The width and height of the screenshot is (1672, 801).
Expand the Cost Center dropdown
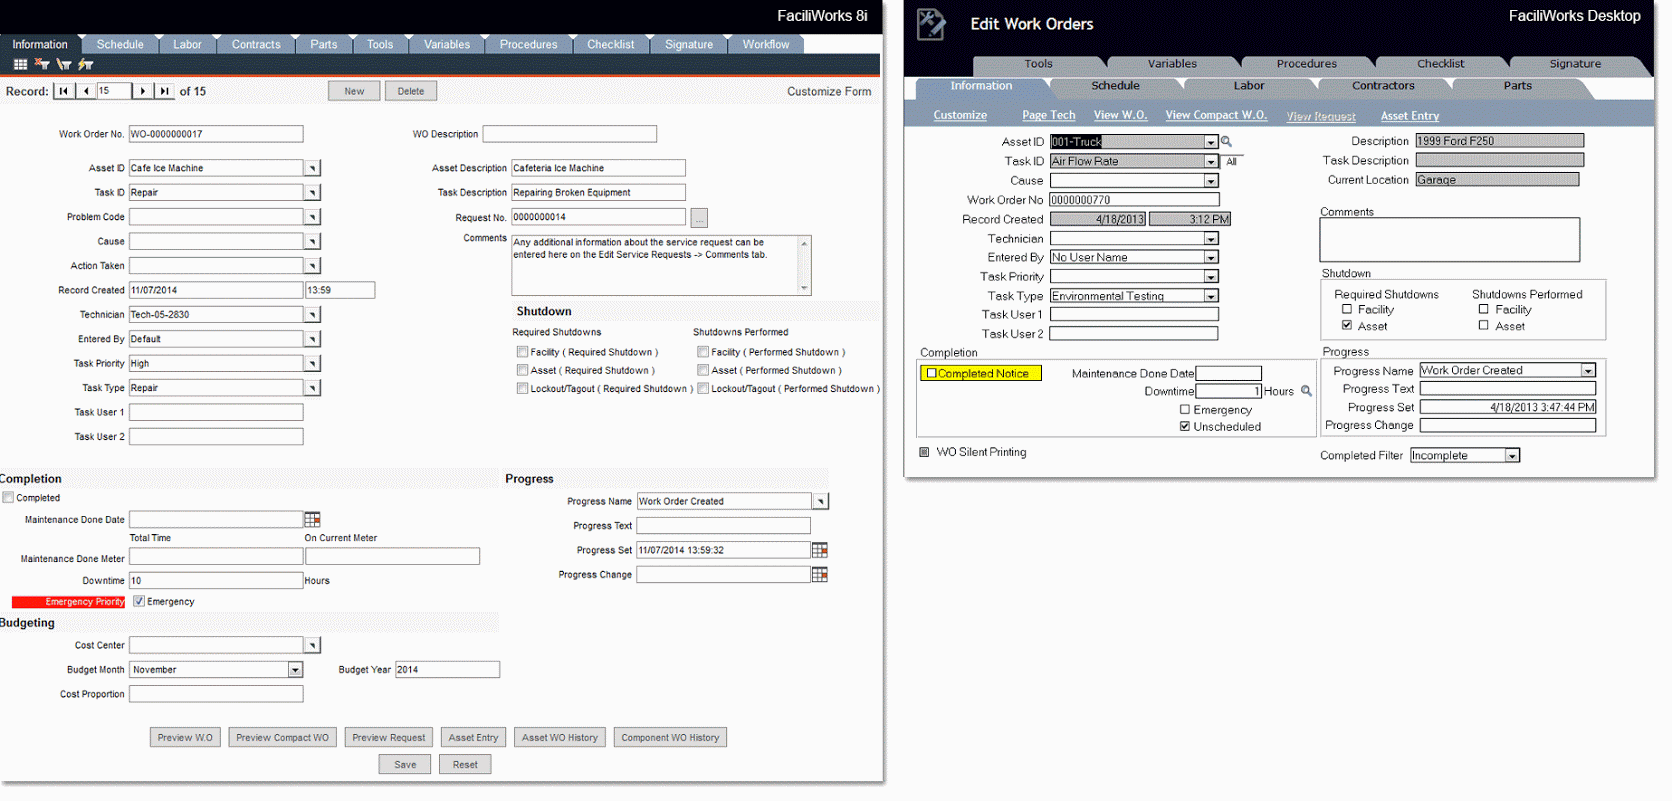312,646
